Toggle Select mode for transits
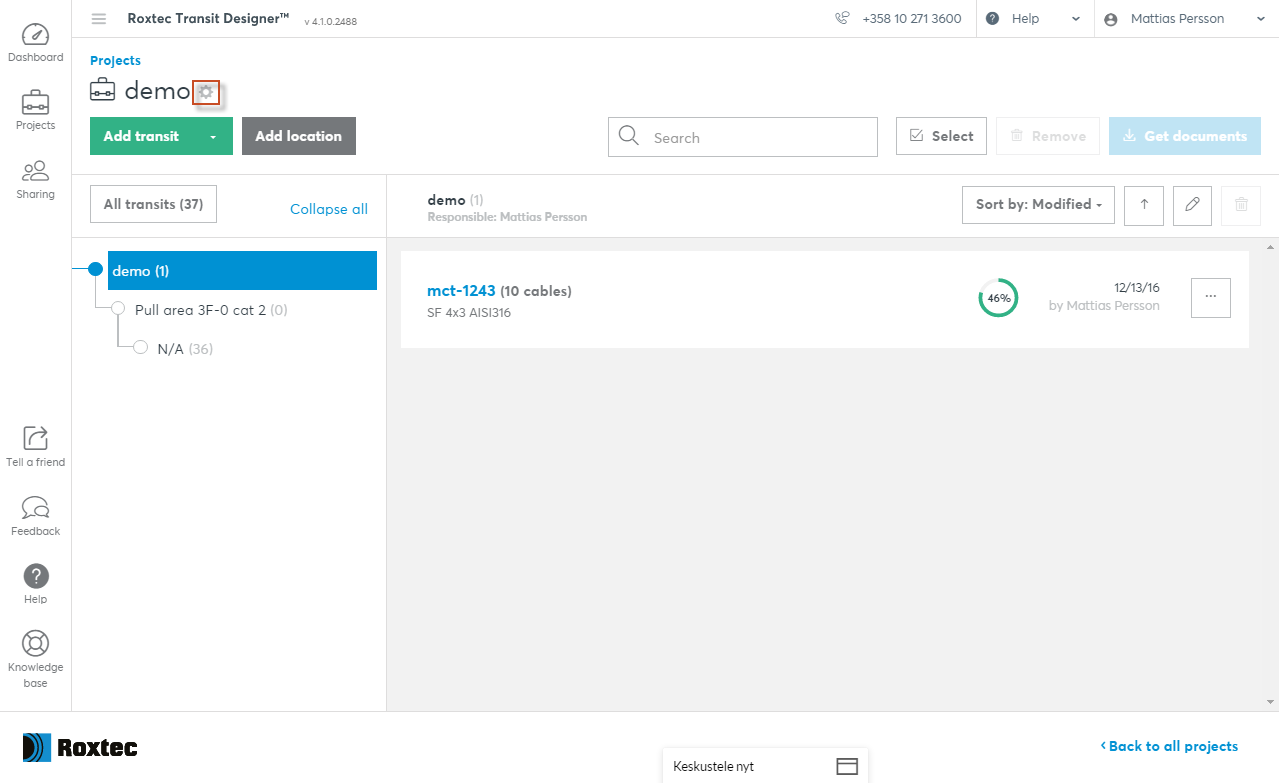 coord(941,136)
